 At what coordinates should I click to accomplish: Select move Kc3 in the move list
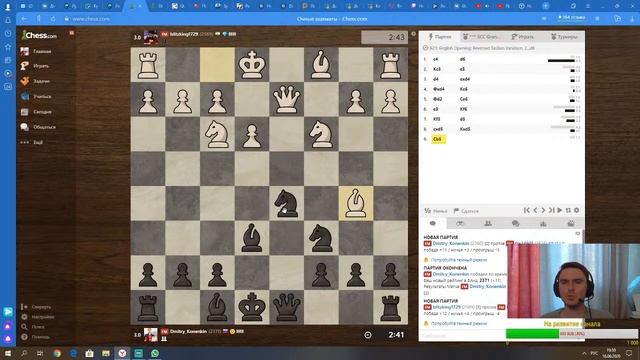(x=437, y=69)
